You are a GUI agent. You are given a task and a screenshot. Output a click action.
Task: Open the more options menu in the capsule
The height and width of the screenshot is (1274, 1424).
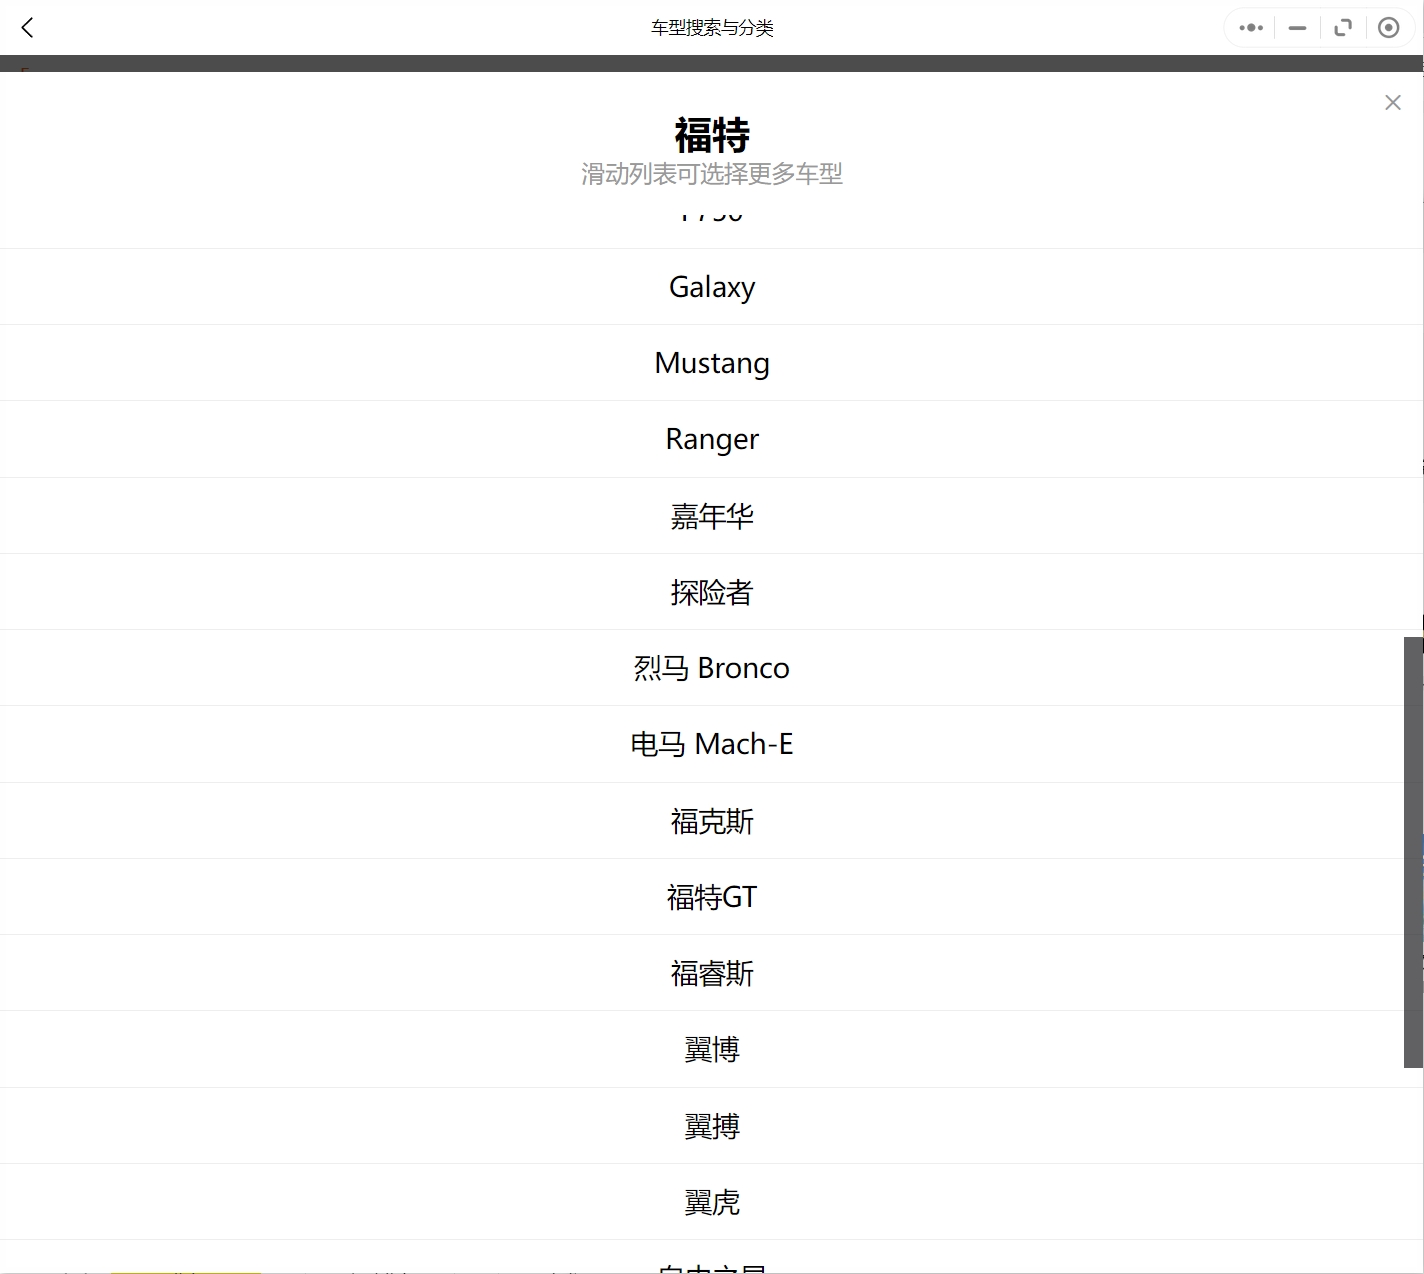point(1249,27)
